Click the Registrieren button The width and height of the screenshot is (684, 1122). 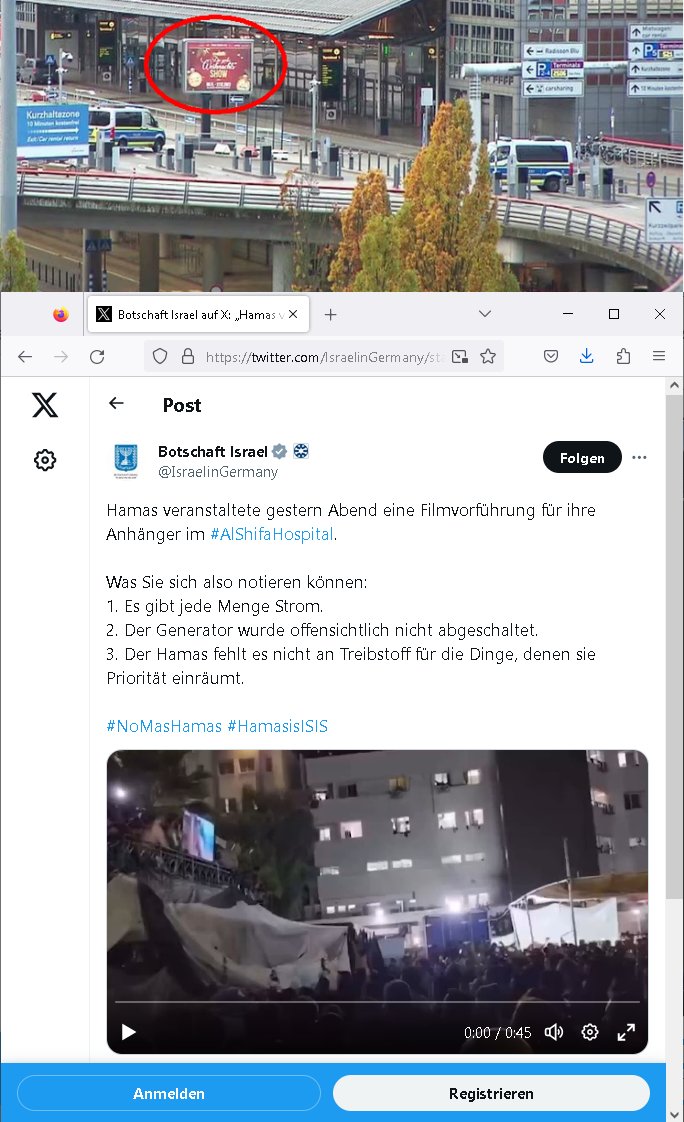491,1093
